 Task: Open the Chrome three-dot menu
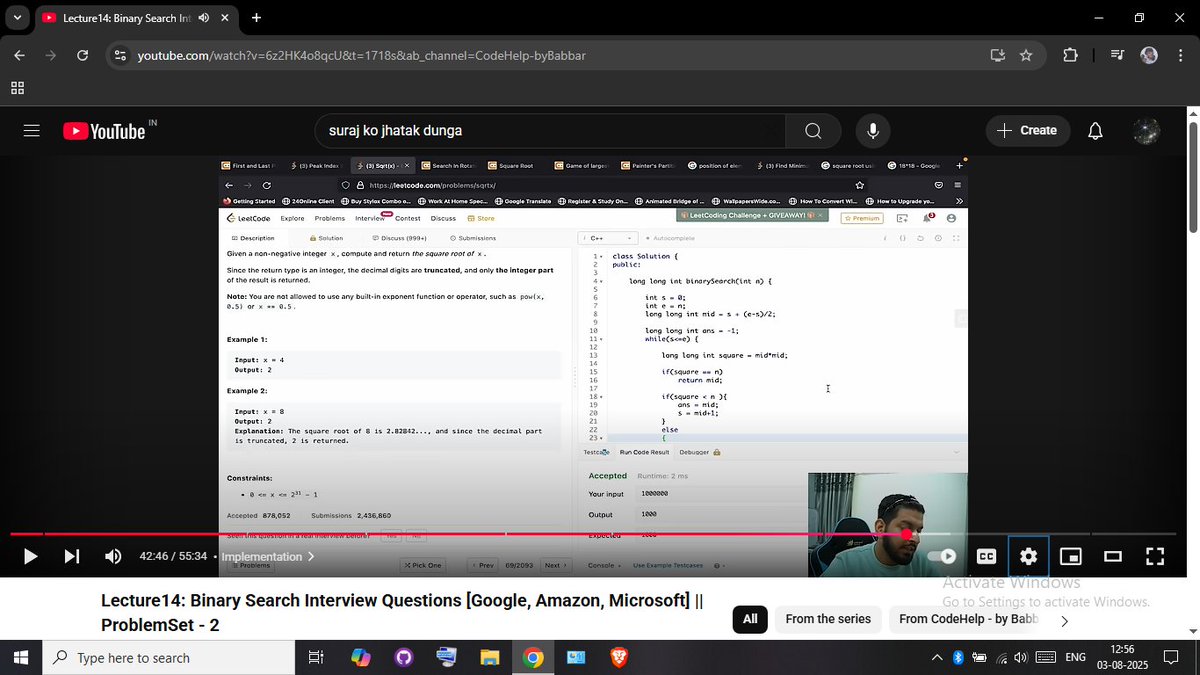point(1180,55)
